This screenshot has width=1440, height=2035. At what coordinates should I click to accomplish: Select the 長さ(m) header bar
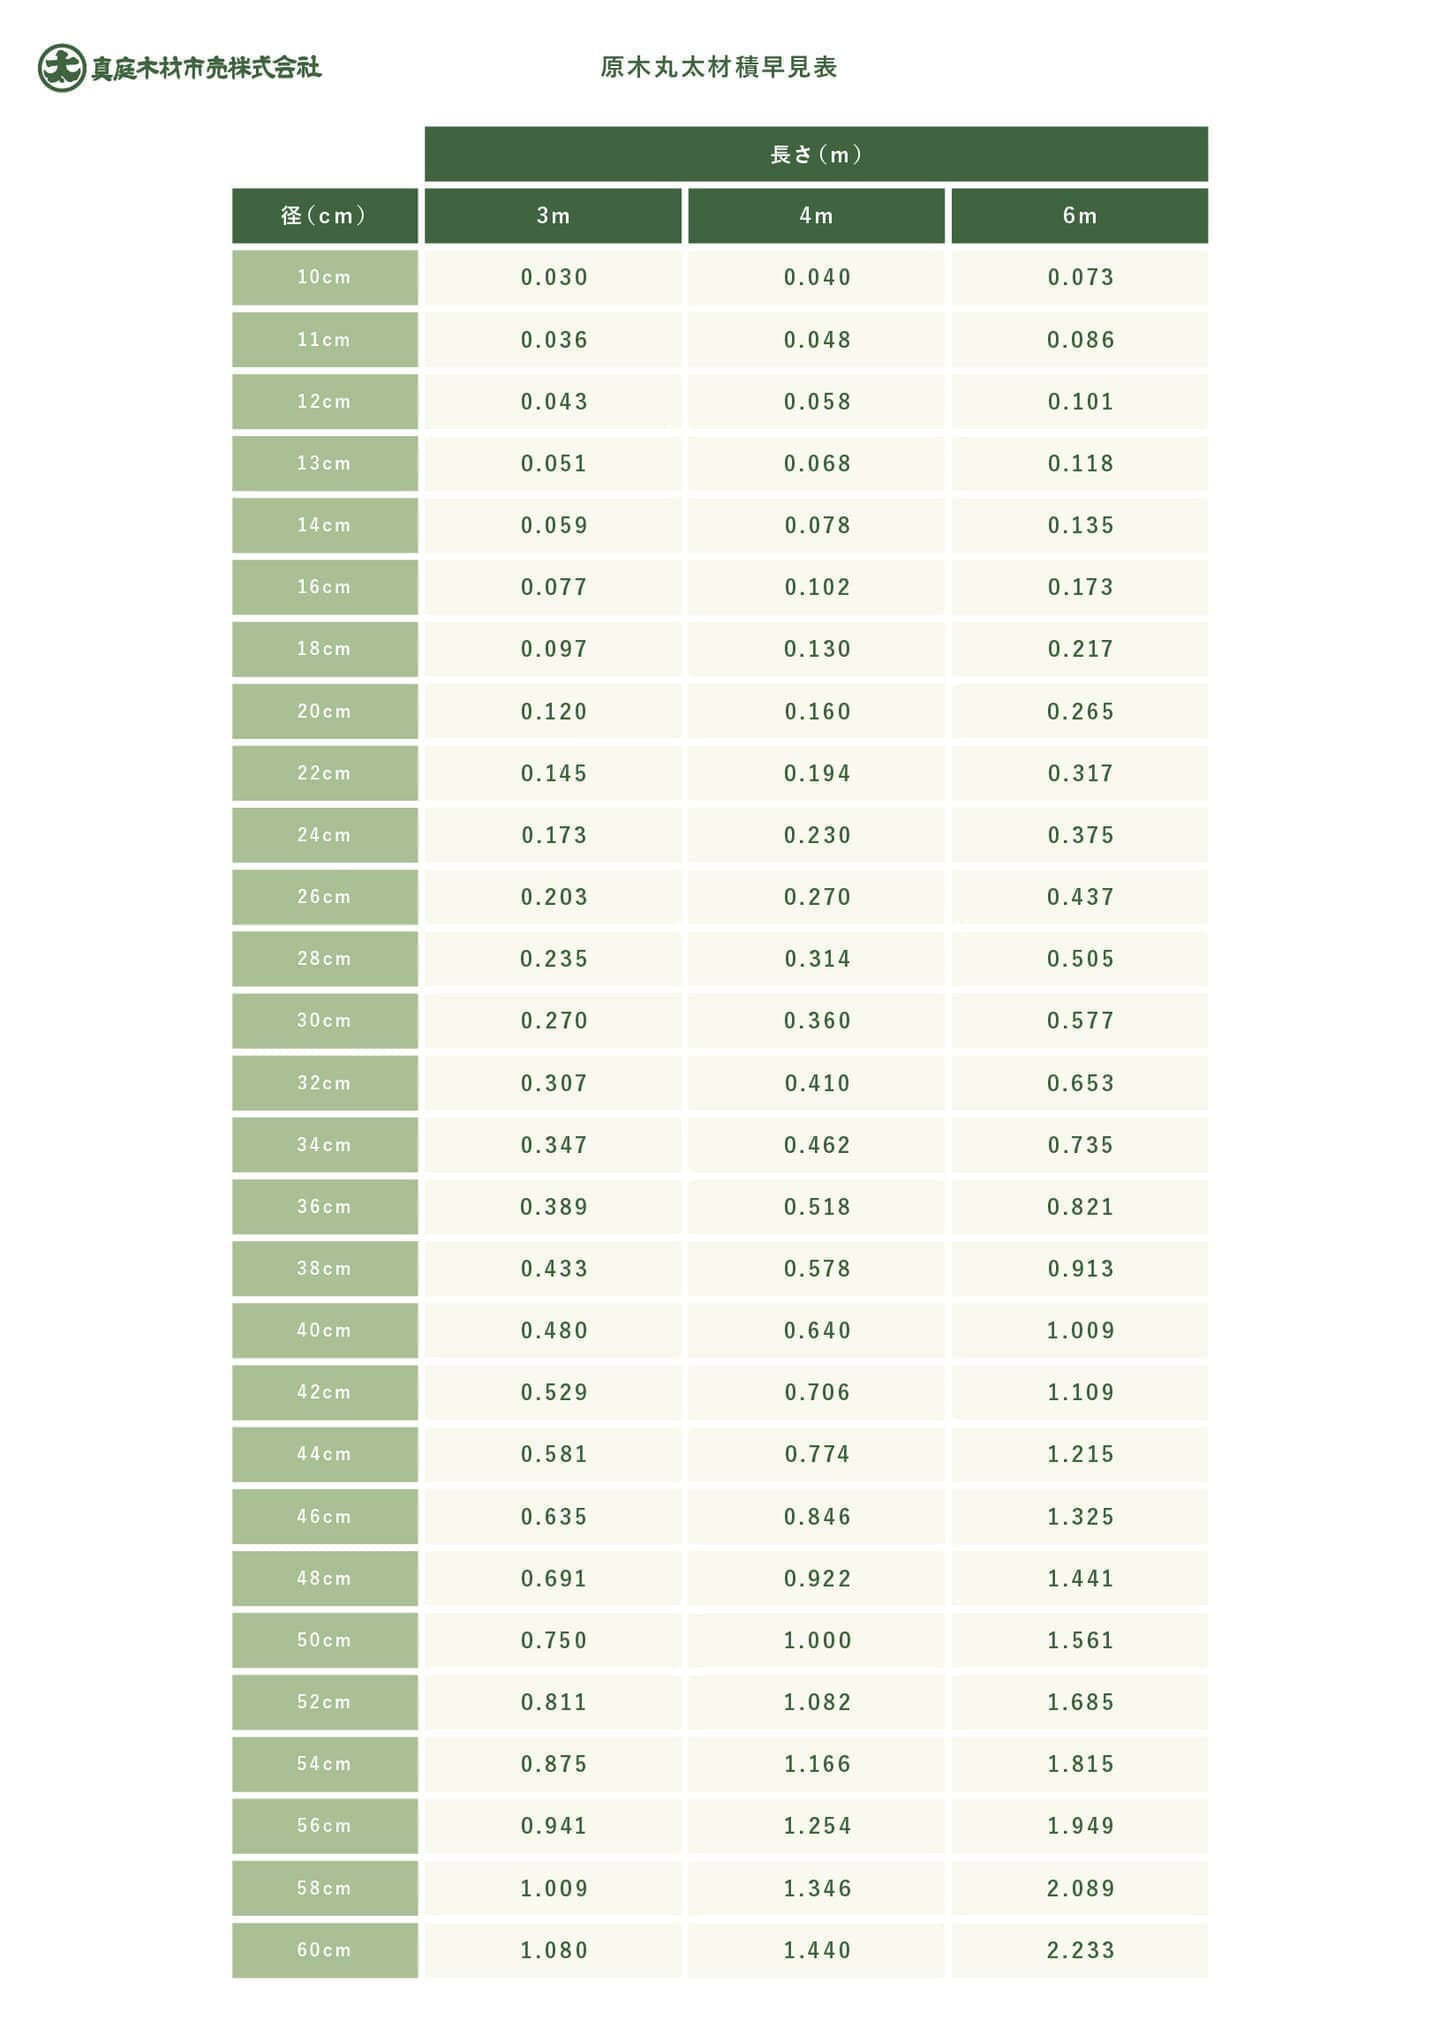(815, 154)
